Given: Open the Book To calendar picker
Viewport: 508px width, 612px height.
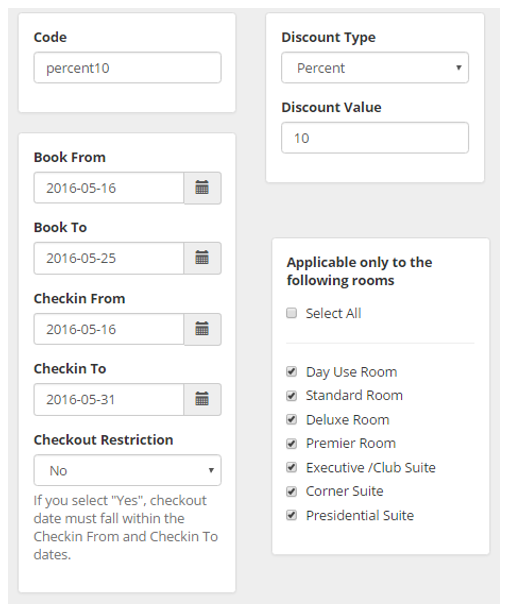Looking at the screenshot, I should (202, 258).
